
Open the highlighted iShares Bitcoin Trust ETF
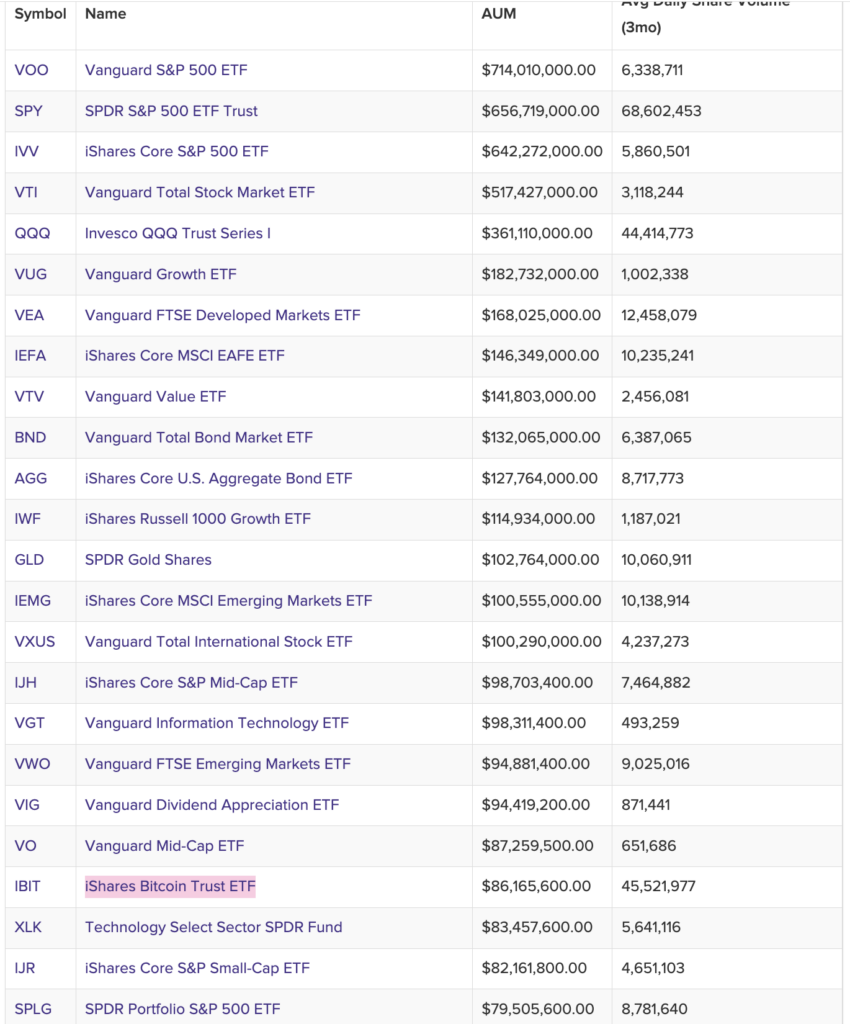click(x=170, y=886)
